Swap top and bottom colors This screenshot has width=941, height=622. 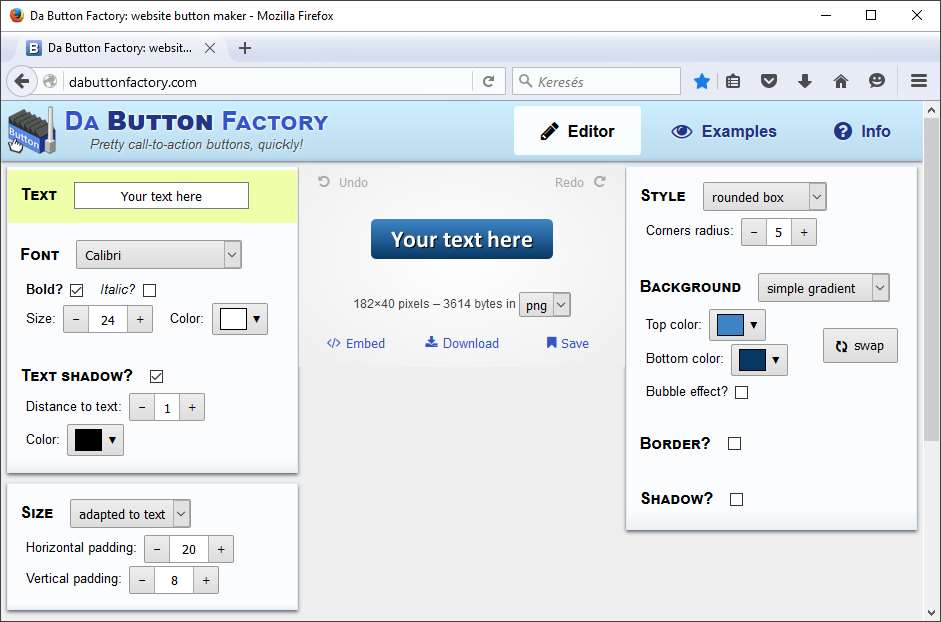click(x=860, y=346)
